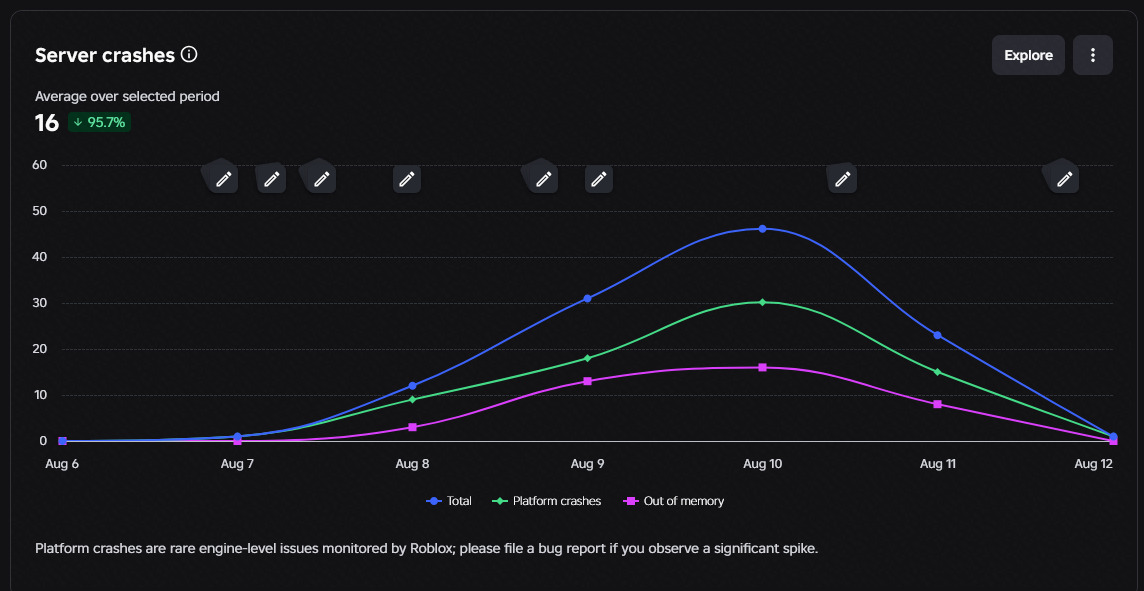Click the info icon beside Server crashes

point(189,55)
